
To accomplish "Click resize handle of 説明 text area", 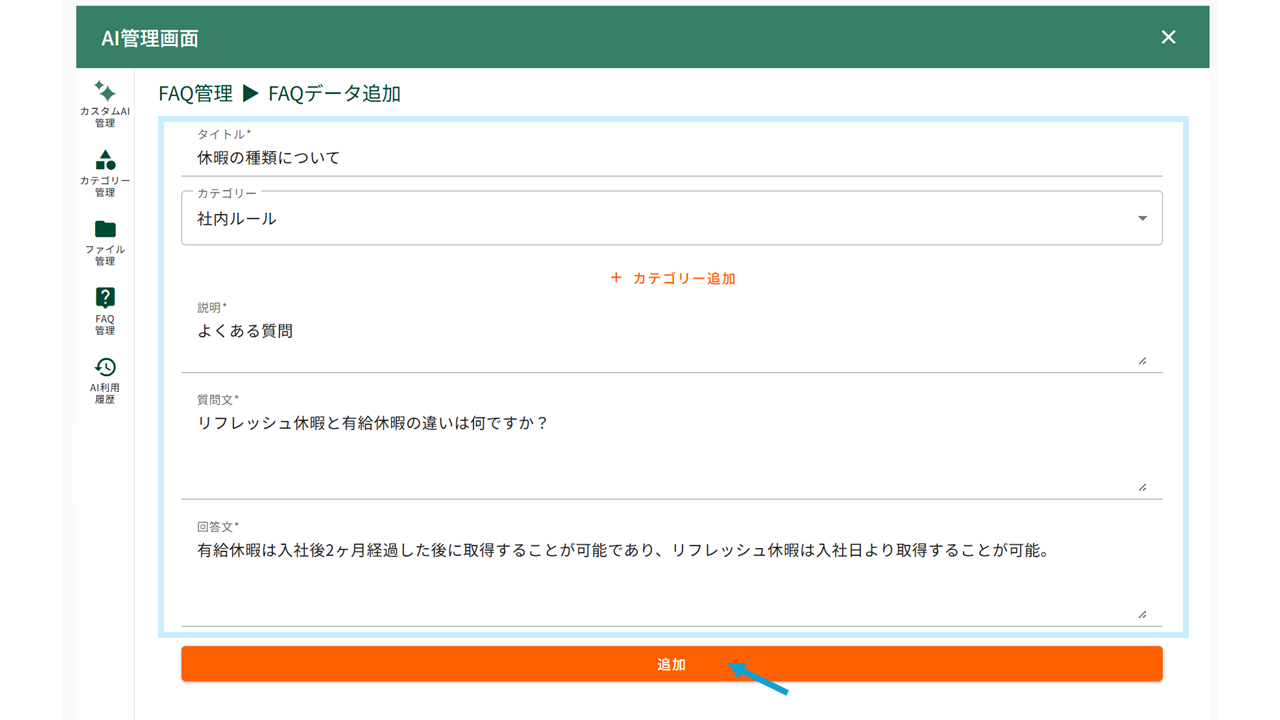I will tap(1142, 360).
